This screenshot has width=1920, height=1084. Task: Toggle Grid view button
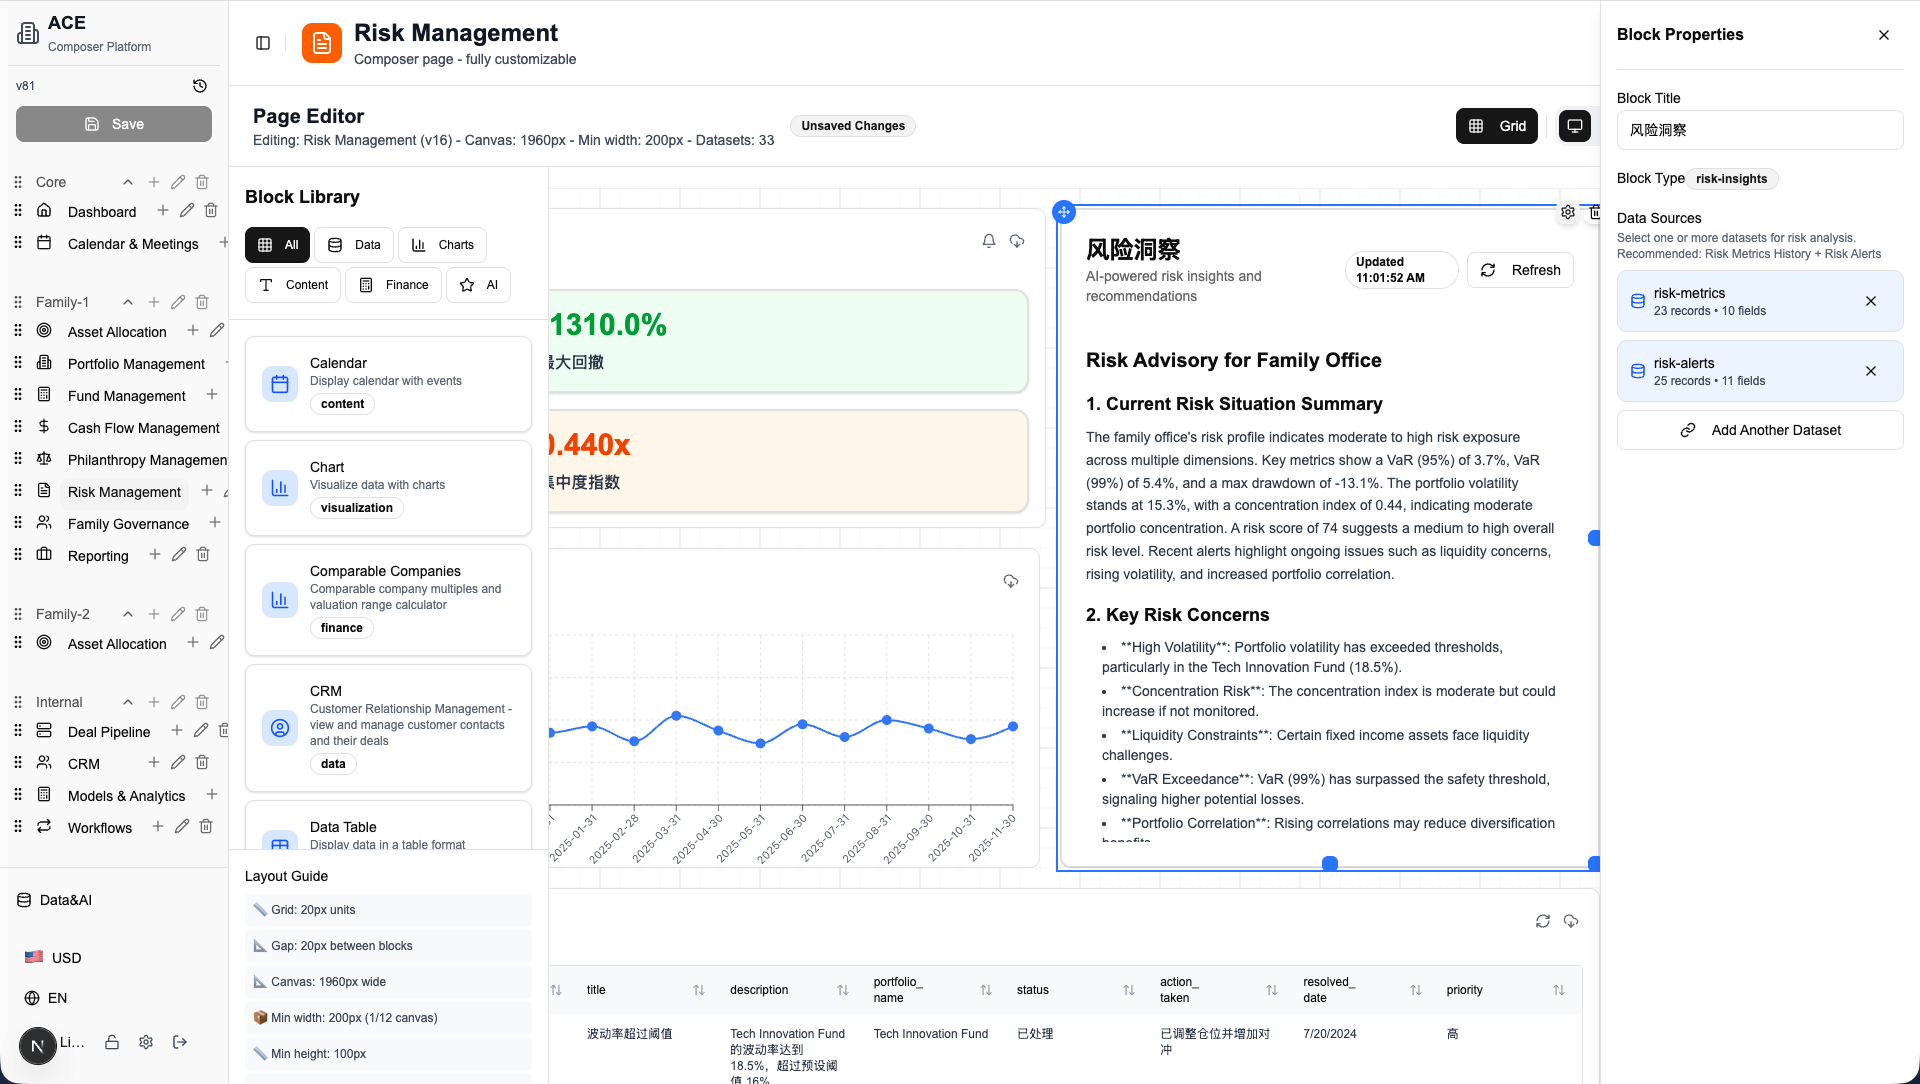tap(1497, 126)
